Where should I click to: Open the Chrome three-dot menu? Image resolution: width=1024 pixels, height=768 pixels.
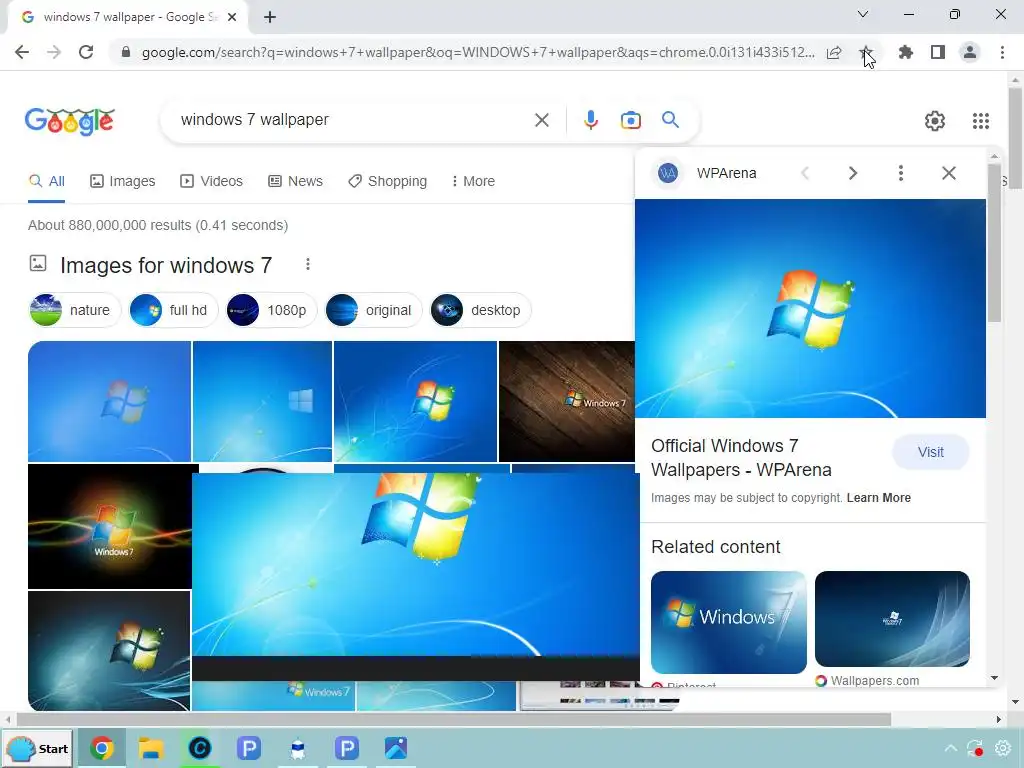coord(1002,52)
